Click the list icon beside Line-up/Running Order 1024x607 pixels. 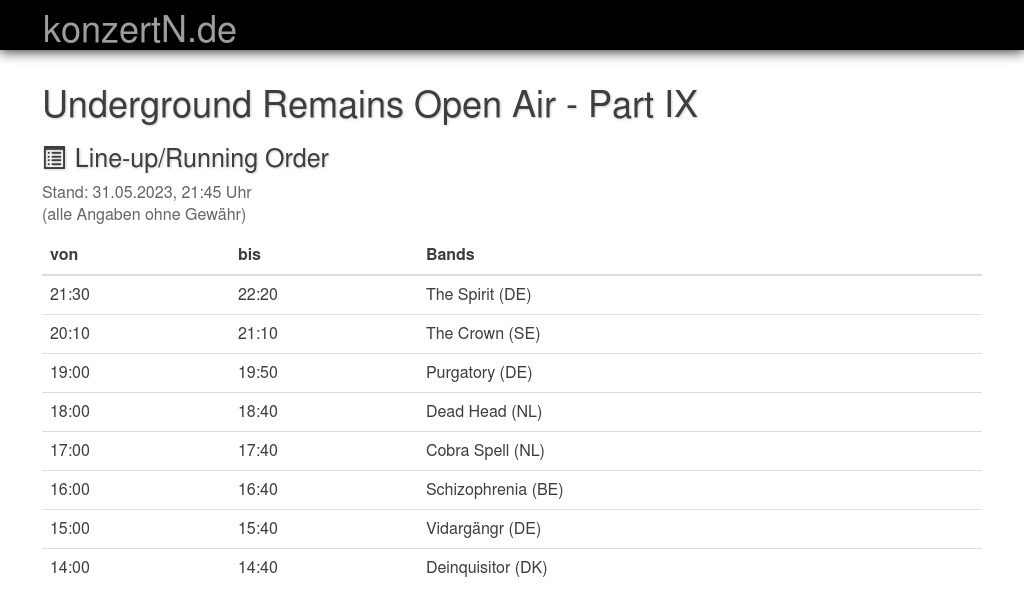54,158
